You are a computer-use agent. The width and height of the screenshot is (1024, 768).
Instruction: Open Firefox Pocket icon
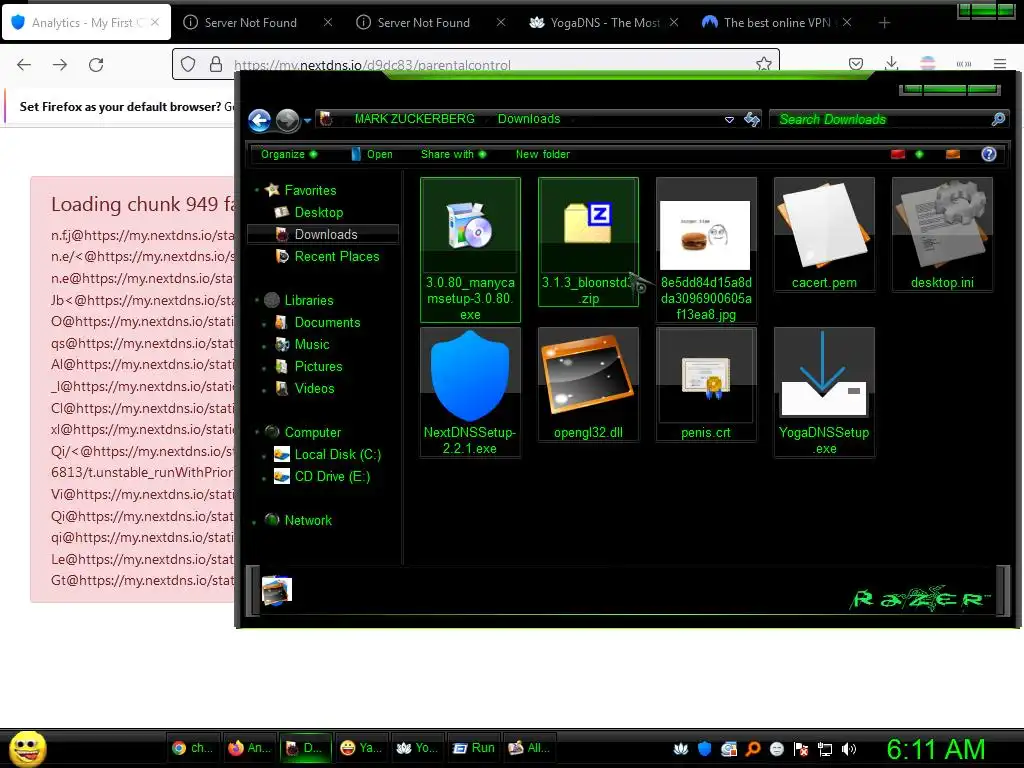pos(856,64)
